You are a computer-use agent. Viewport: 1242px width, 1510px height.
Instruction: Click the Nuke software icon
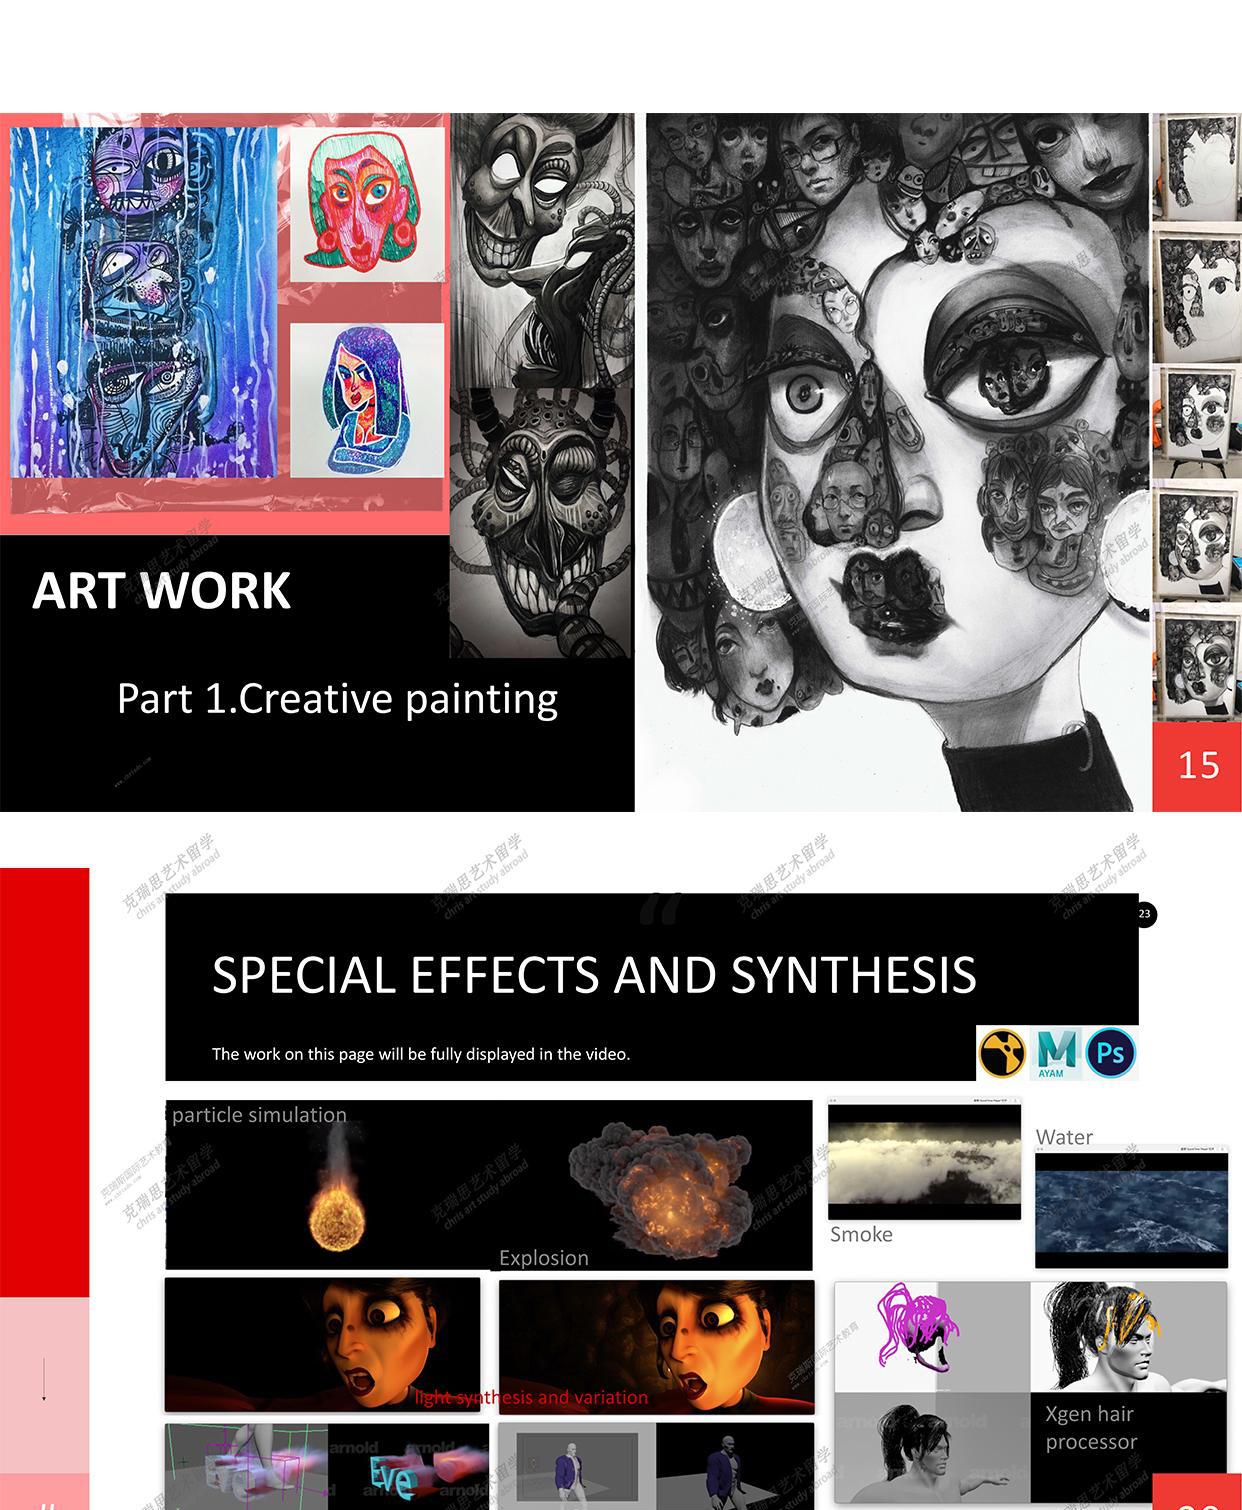coord(1002,1053)
